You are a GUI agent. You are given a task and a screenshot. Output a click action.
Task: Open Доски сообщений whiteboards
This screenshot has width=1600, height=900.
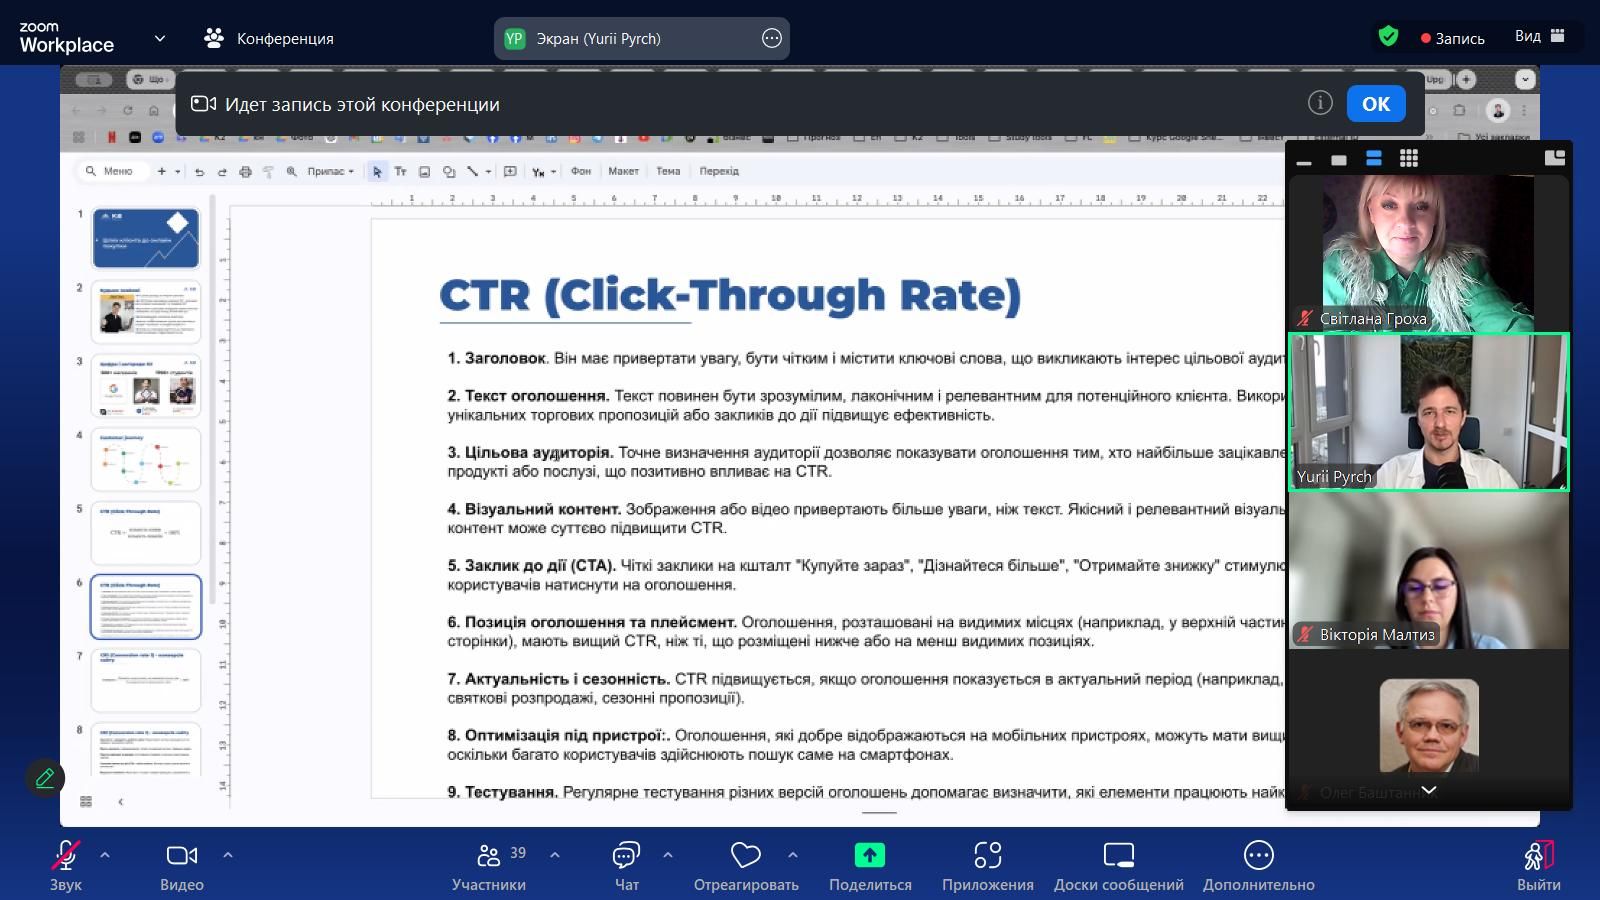[x=1119, y=865]
